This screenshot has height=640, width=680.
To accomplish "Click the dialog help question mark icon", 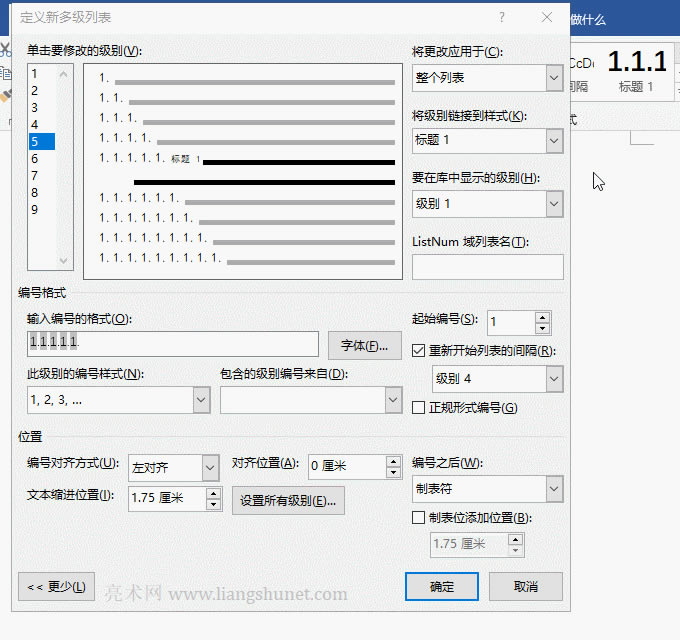I will pyautogui.click(x=502, y=17).
